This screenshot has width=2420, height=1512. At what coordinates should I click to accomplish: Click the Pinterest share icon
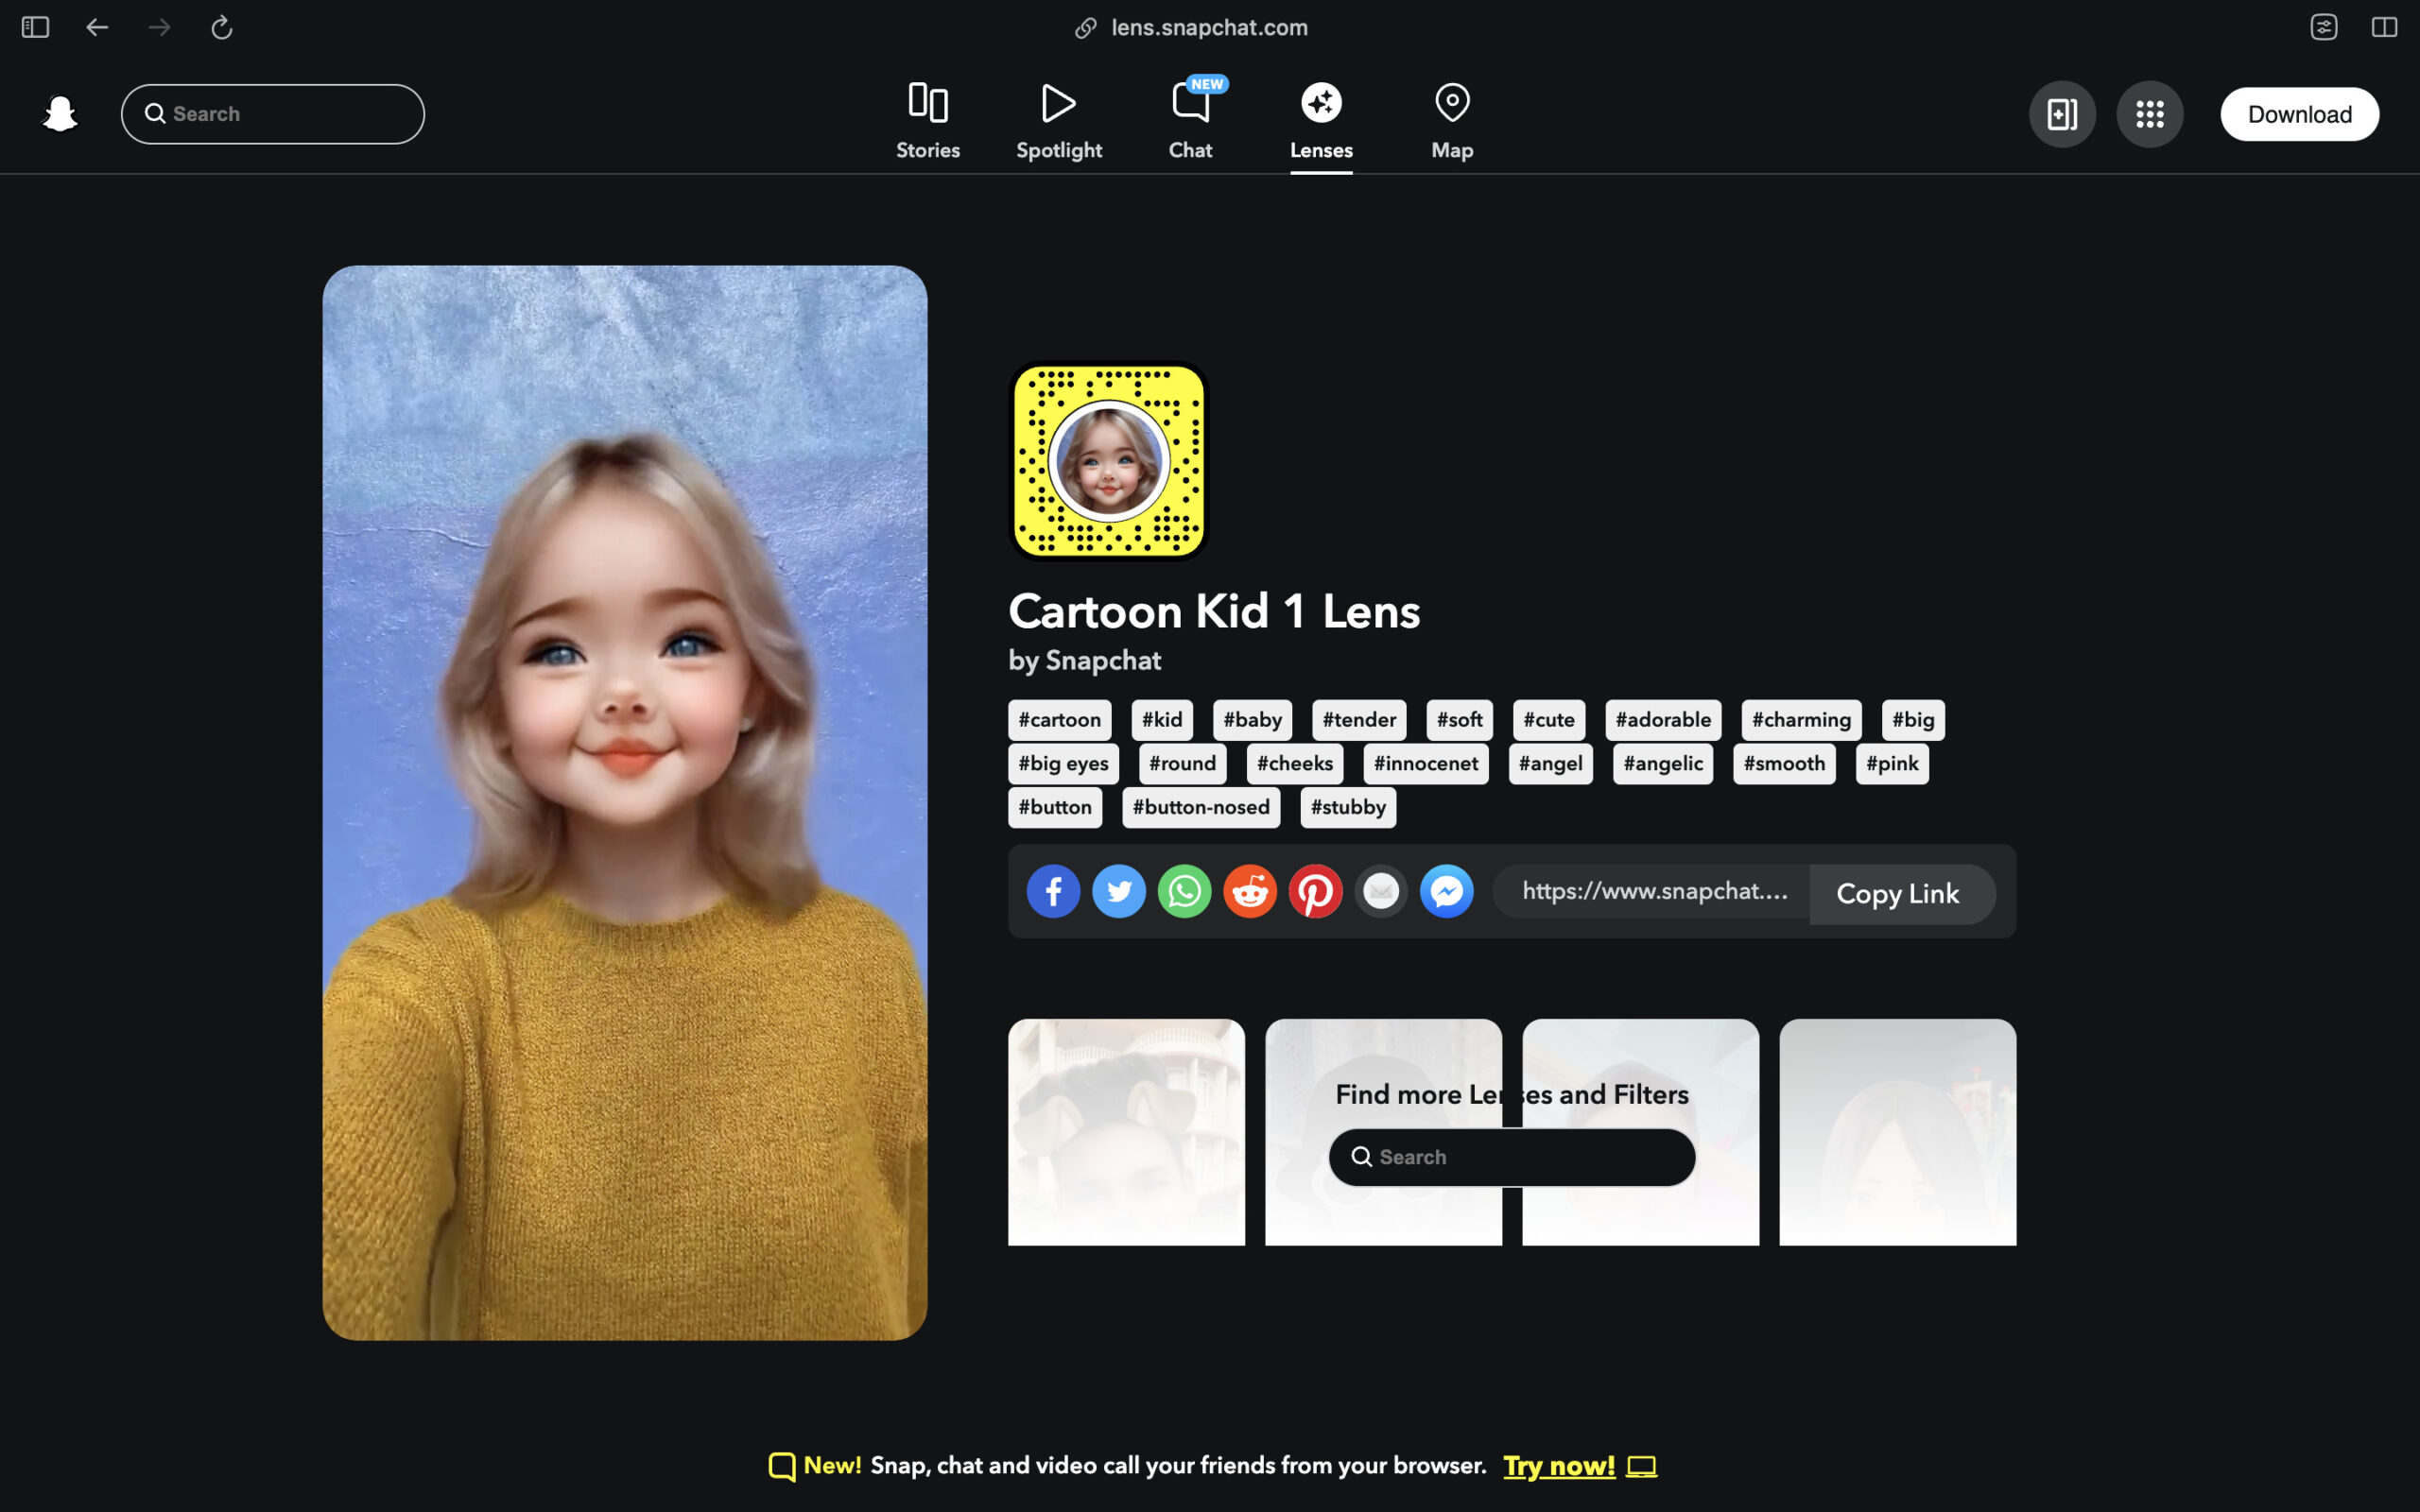(1316, 890)
